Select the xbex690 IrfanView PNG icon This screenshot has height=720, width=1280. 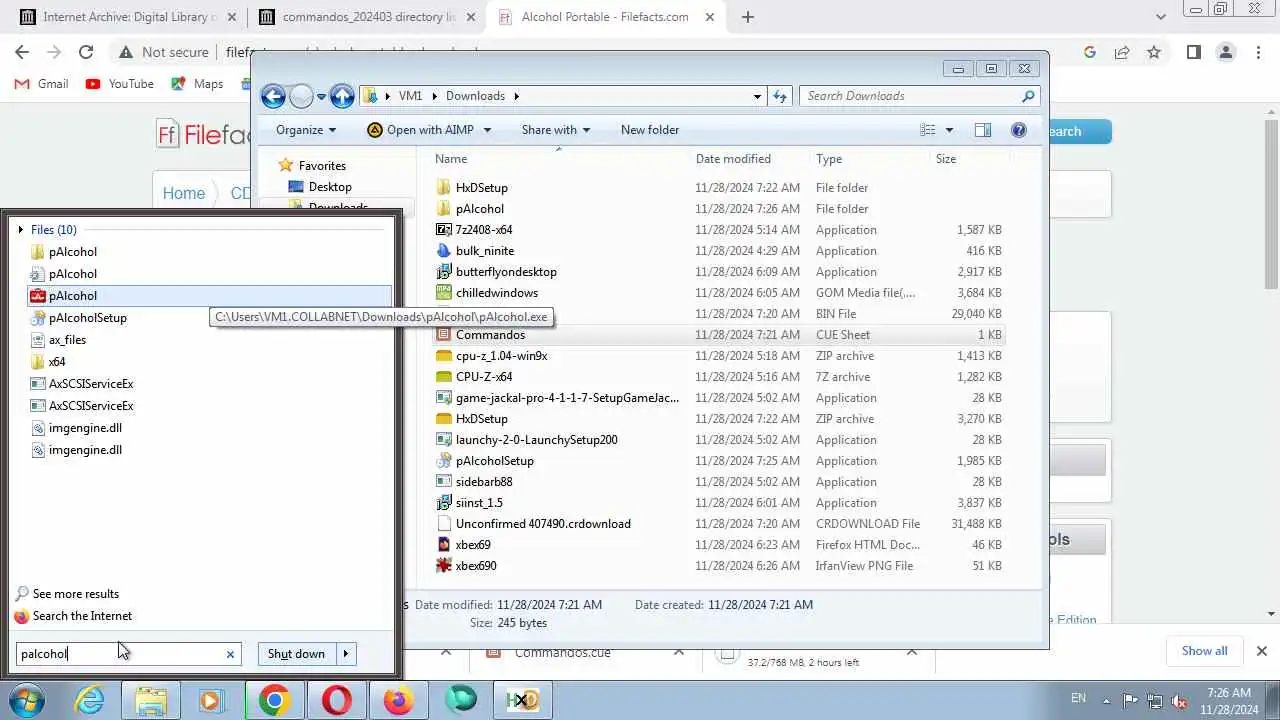(x=444, y=566)
